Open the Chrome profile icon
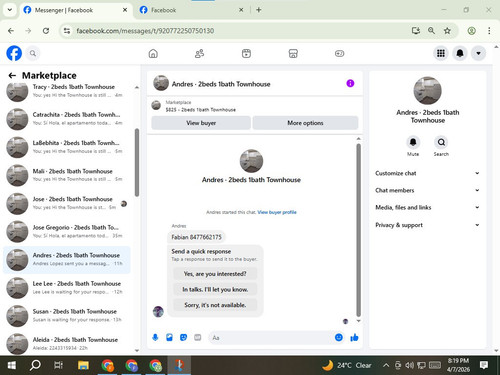The width and height of the screenshot is (500, 375). (471, 31)
